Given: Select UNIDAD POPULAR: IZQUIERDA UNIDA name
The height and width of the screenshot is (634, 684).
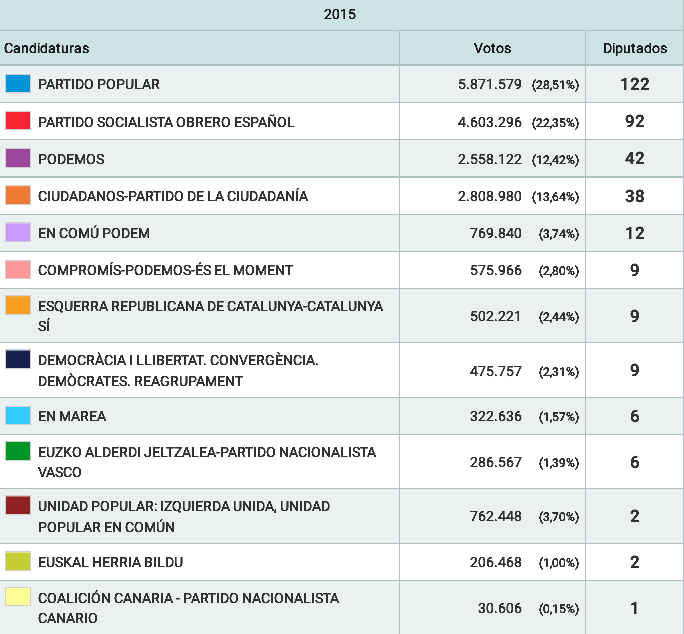Looking at the screenshot, I should click(x=184, y=516).
